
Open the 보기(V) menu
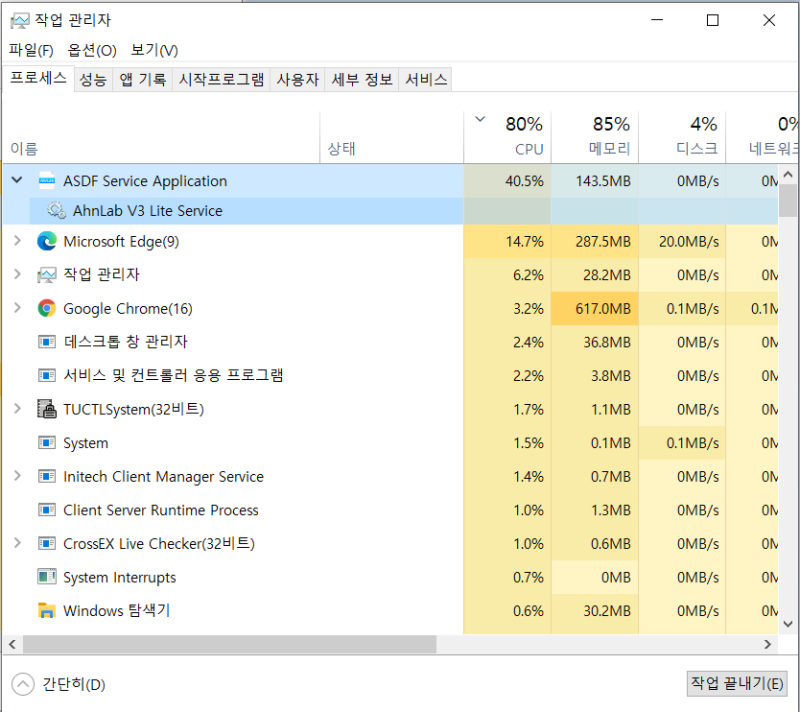click(x=154, y=50)
